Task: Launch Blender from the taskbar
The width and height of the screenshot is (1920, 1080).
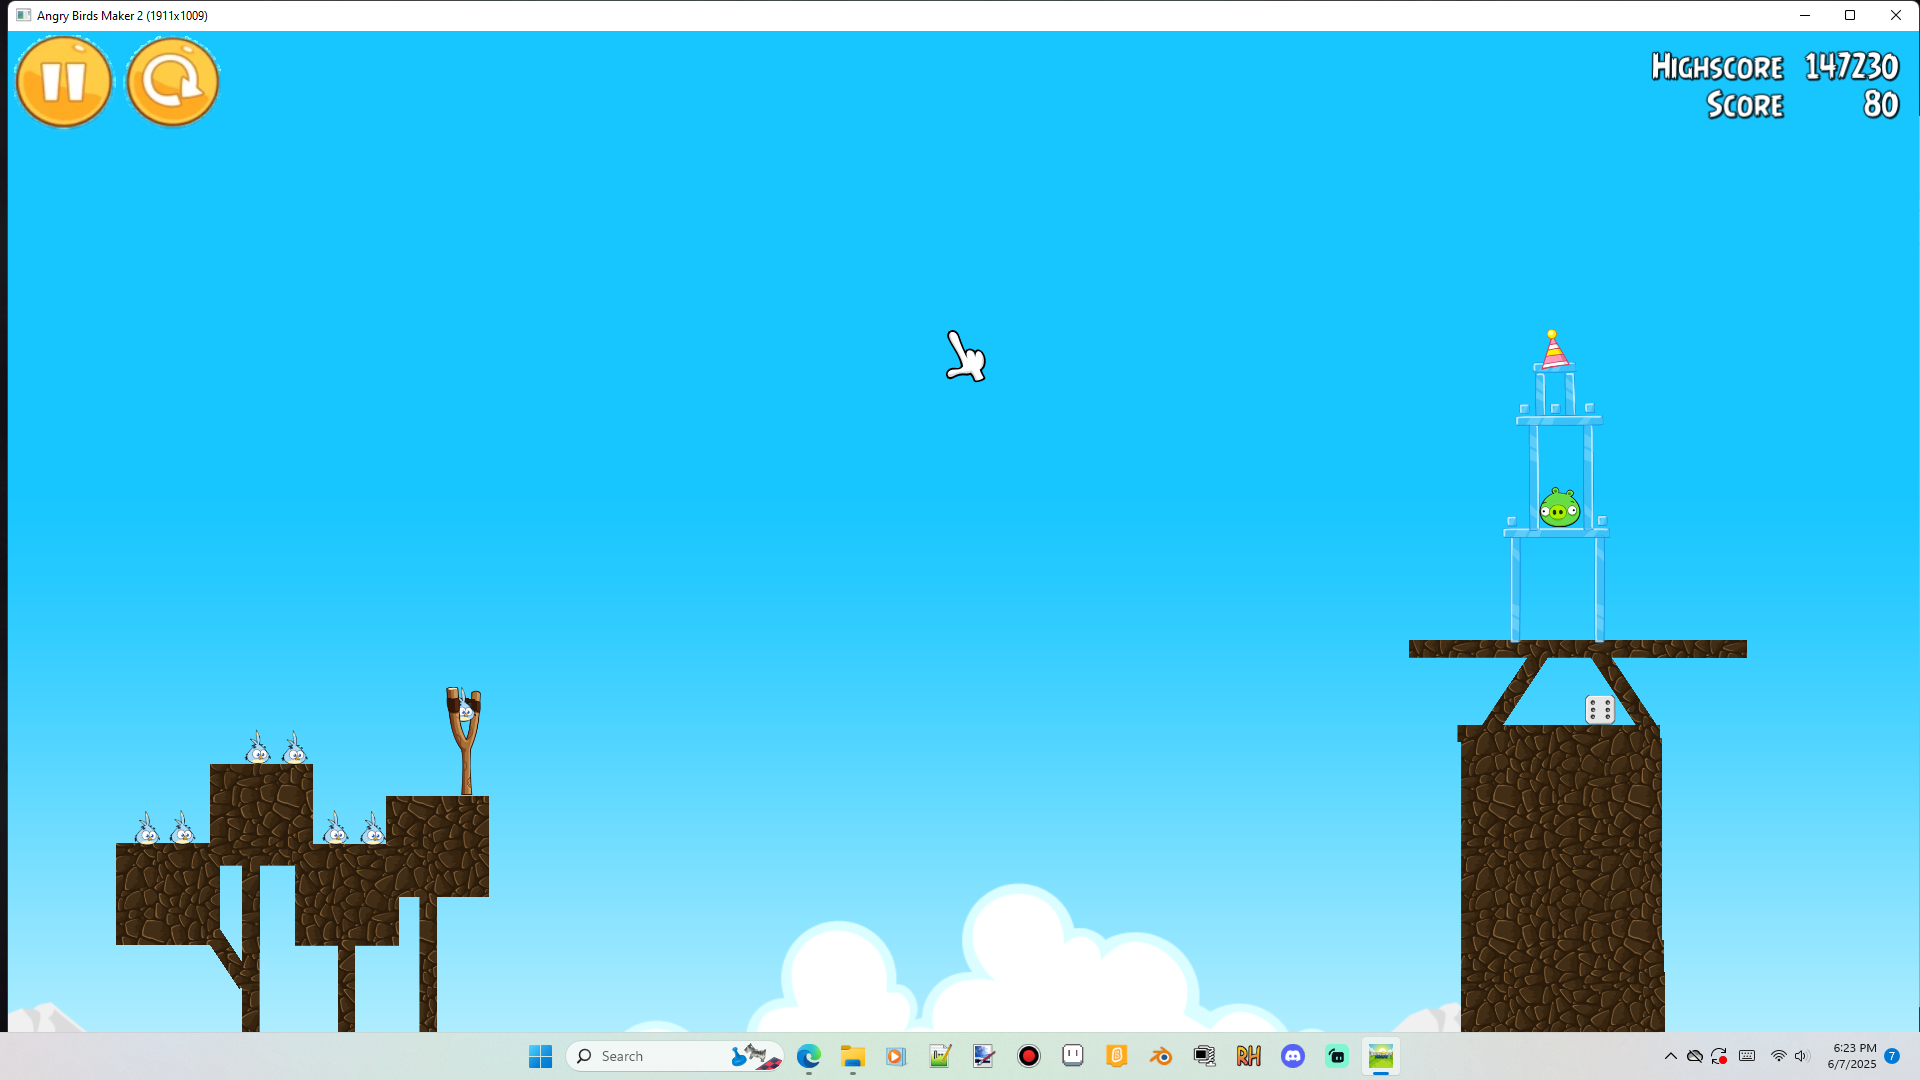Action: (1160, 1056)
